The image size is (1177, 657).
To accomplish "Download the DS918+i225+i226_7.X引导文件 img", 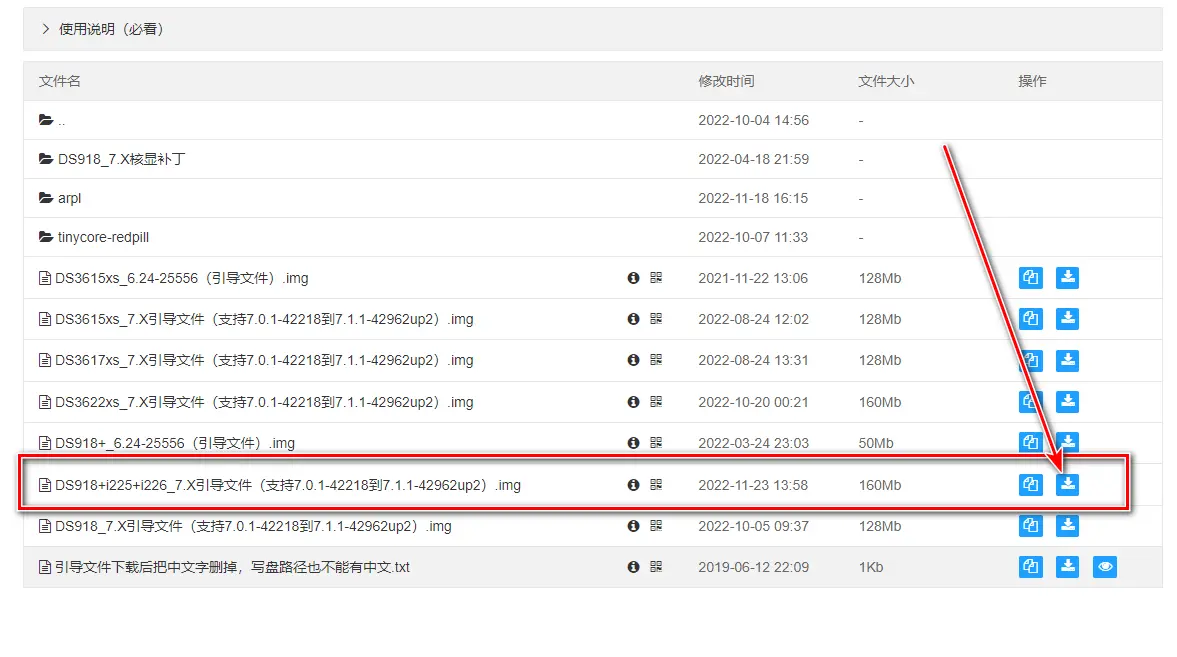I will click(1067, 485).
